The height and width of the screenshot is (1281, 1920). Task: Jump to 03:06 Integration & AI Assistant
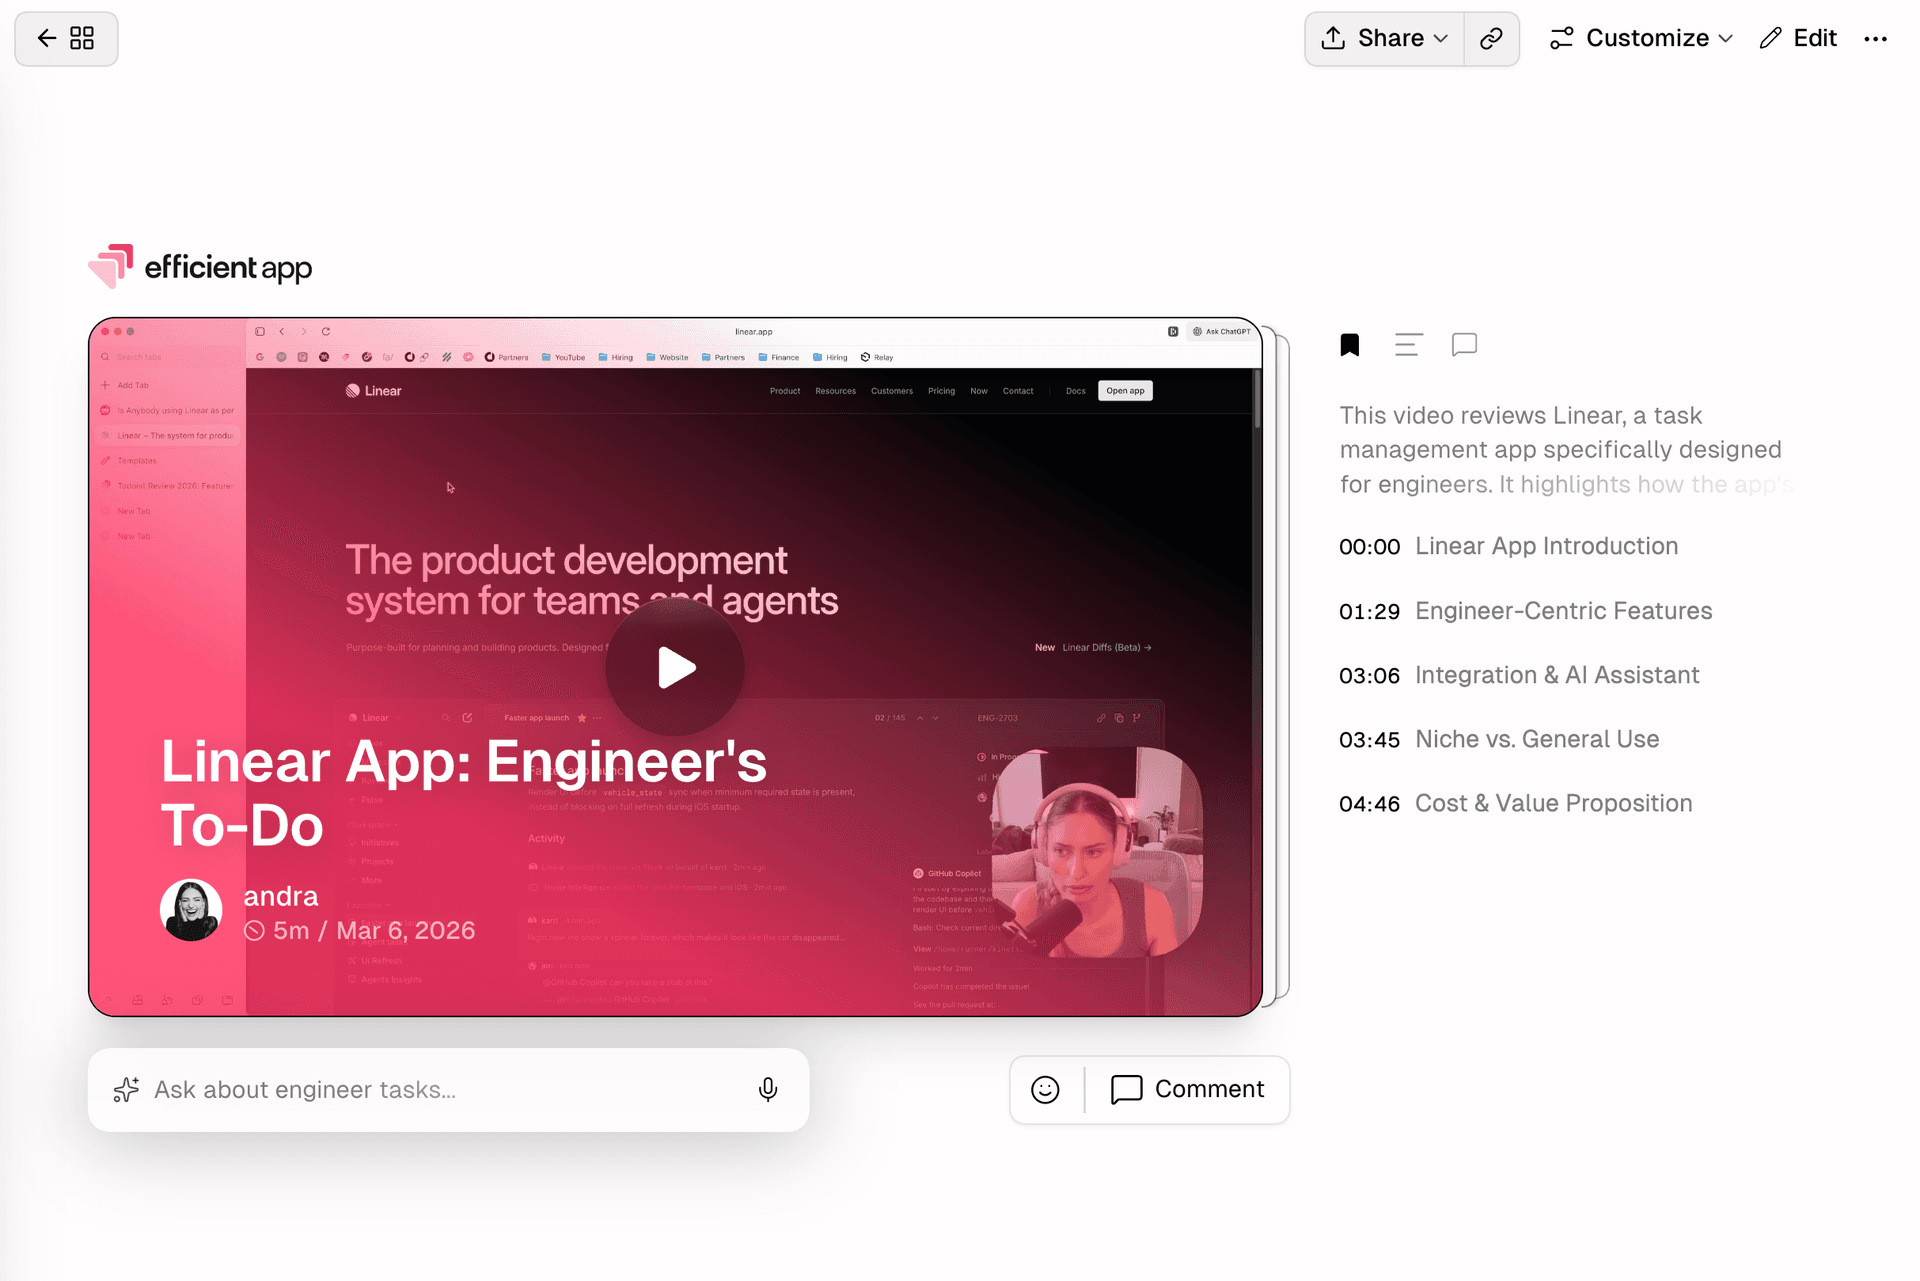(1519, 675)
